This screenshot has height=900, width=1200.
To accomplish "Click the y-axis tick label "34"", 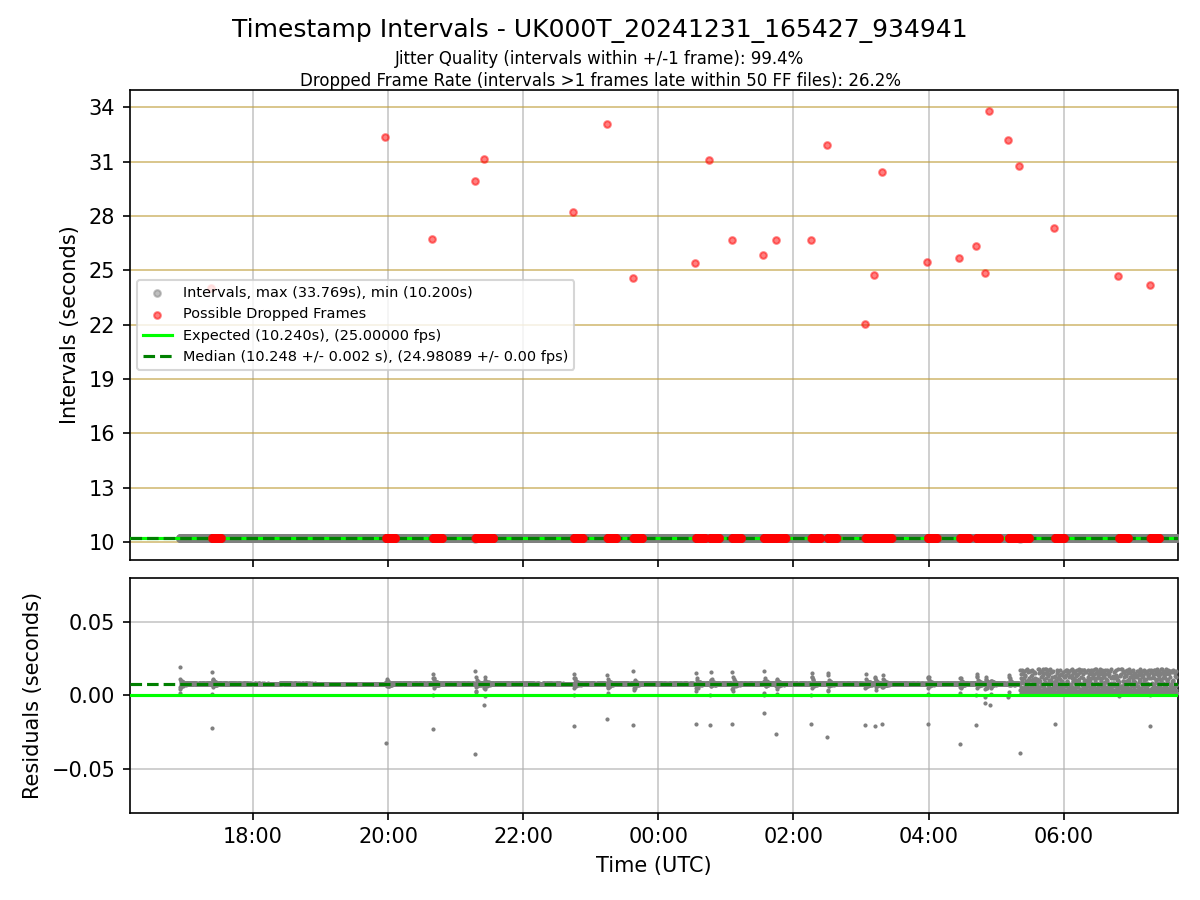I will [104, 107].
